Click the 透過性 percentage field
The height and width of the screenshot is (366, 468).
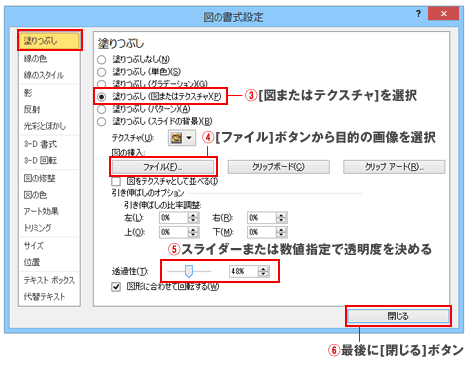pyautogui.click(x=243, y=271)
